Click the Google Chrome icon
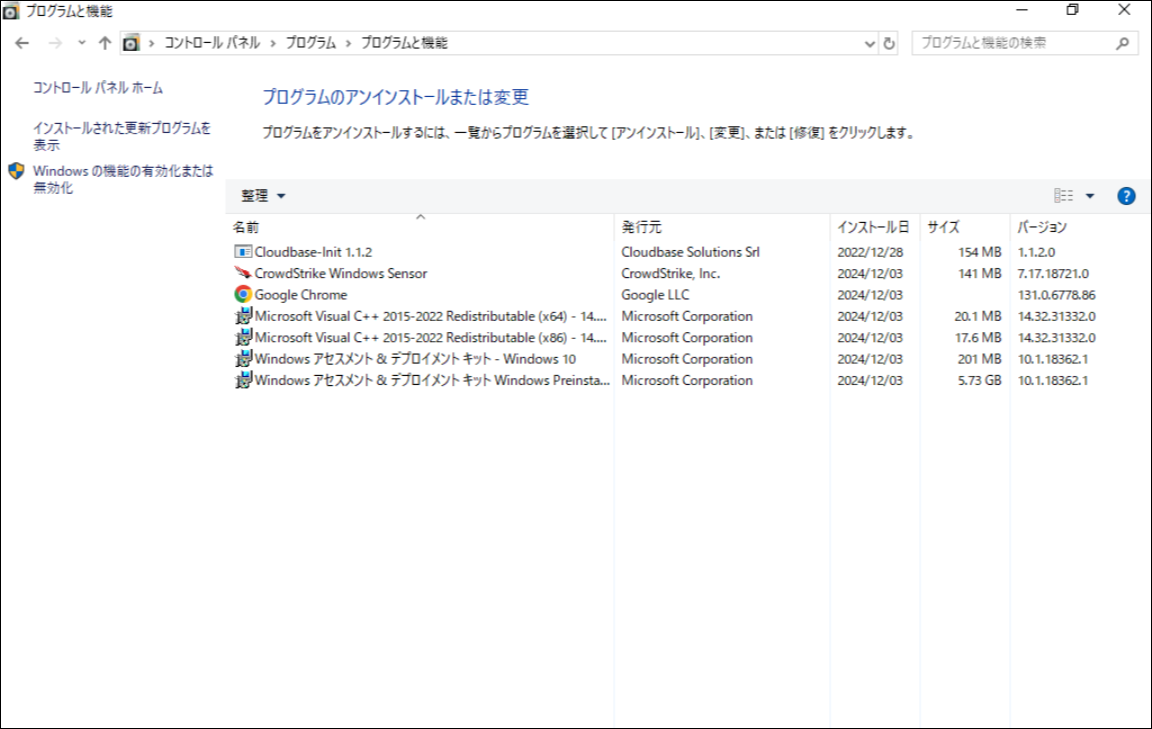This screenshot has width=1152, height=729. (242, 295)
